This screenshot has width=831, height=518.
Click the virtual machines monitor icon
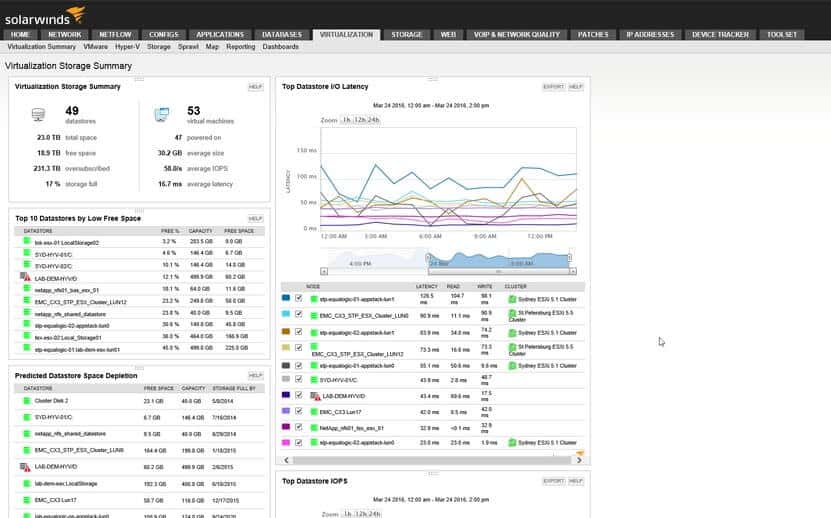pos(162,115)
